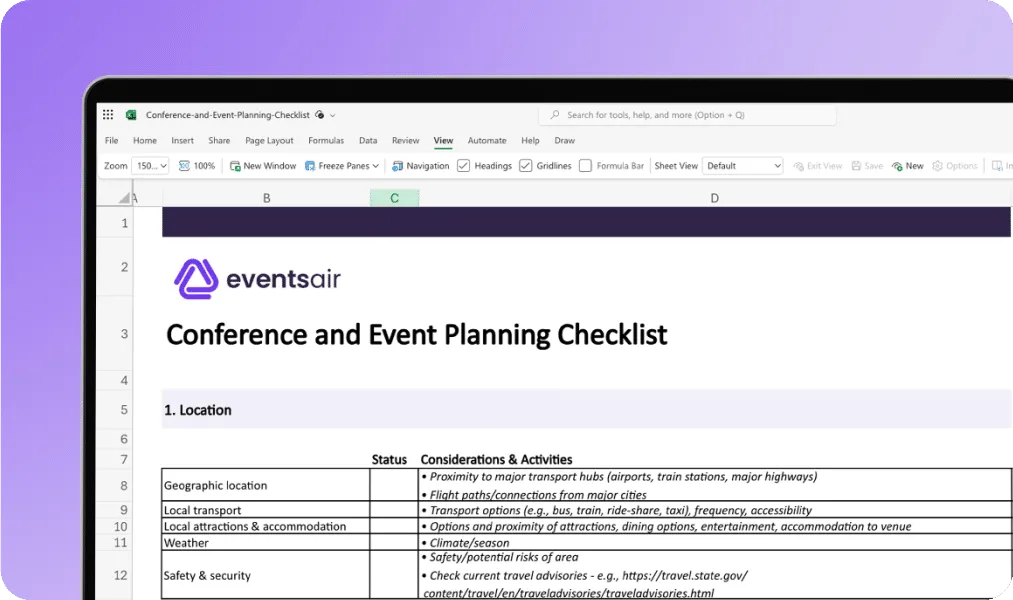Click the eventsair logo image
This screenshot has width=1013, height=600.
point(257,279)
